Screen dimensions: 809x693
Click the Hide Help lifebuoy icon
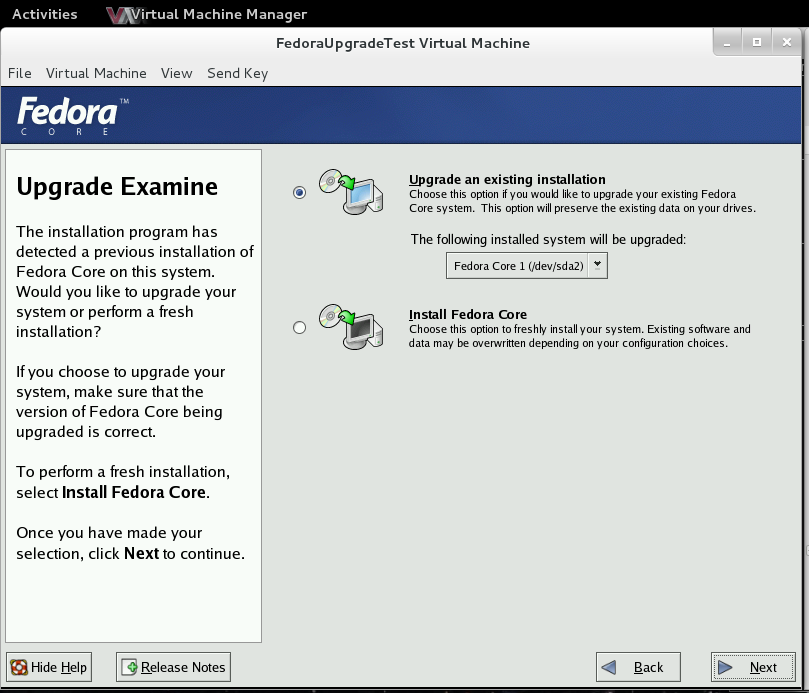(19, 667)
